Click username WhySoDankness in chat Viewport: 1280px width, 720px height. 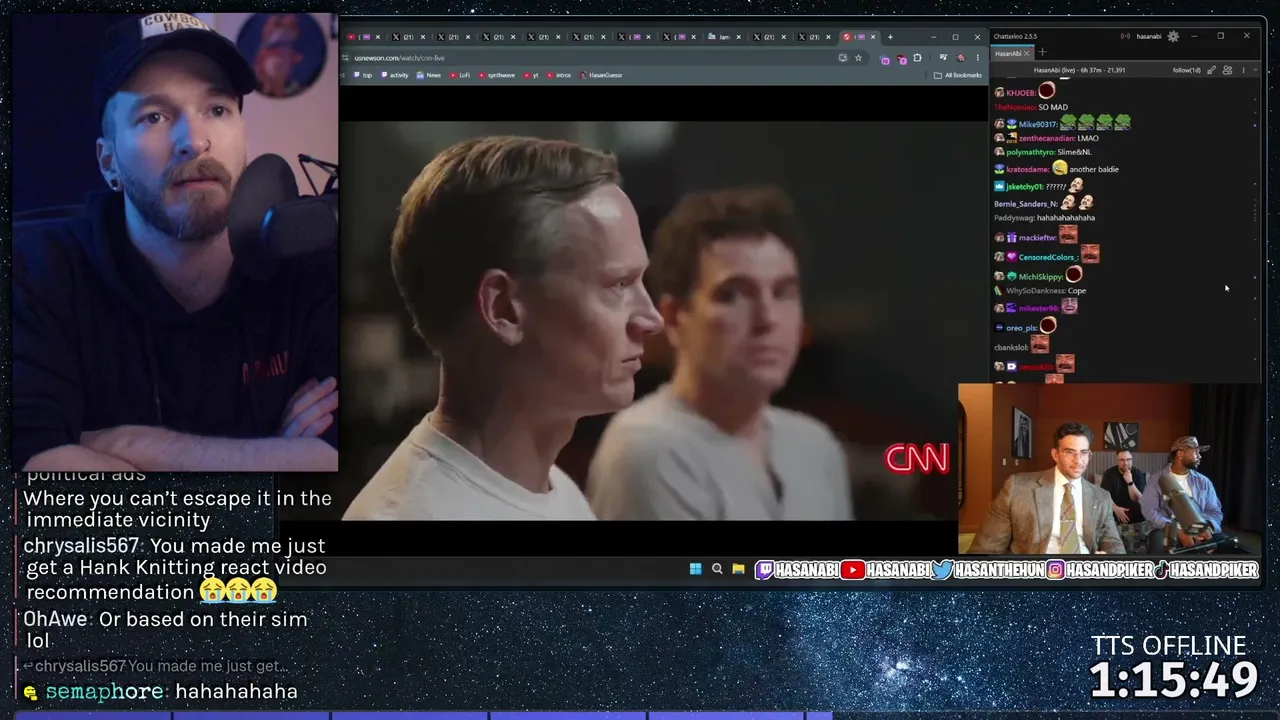(x=1035, y=290)
